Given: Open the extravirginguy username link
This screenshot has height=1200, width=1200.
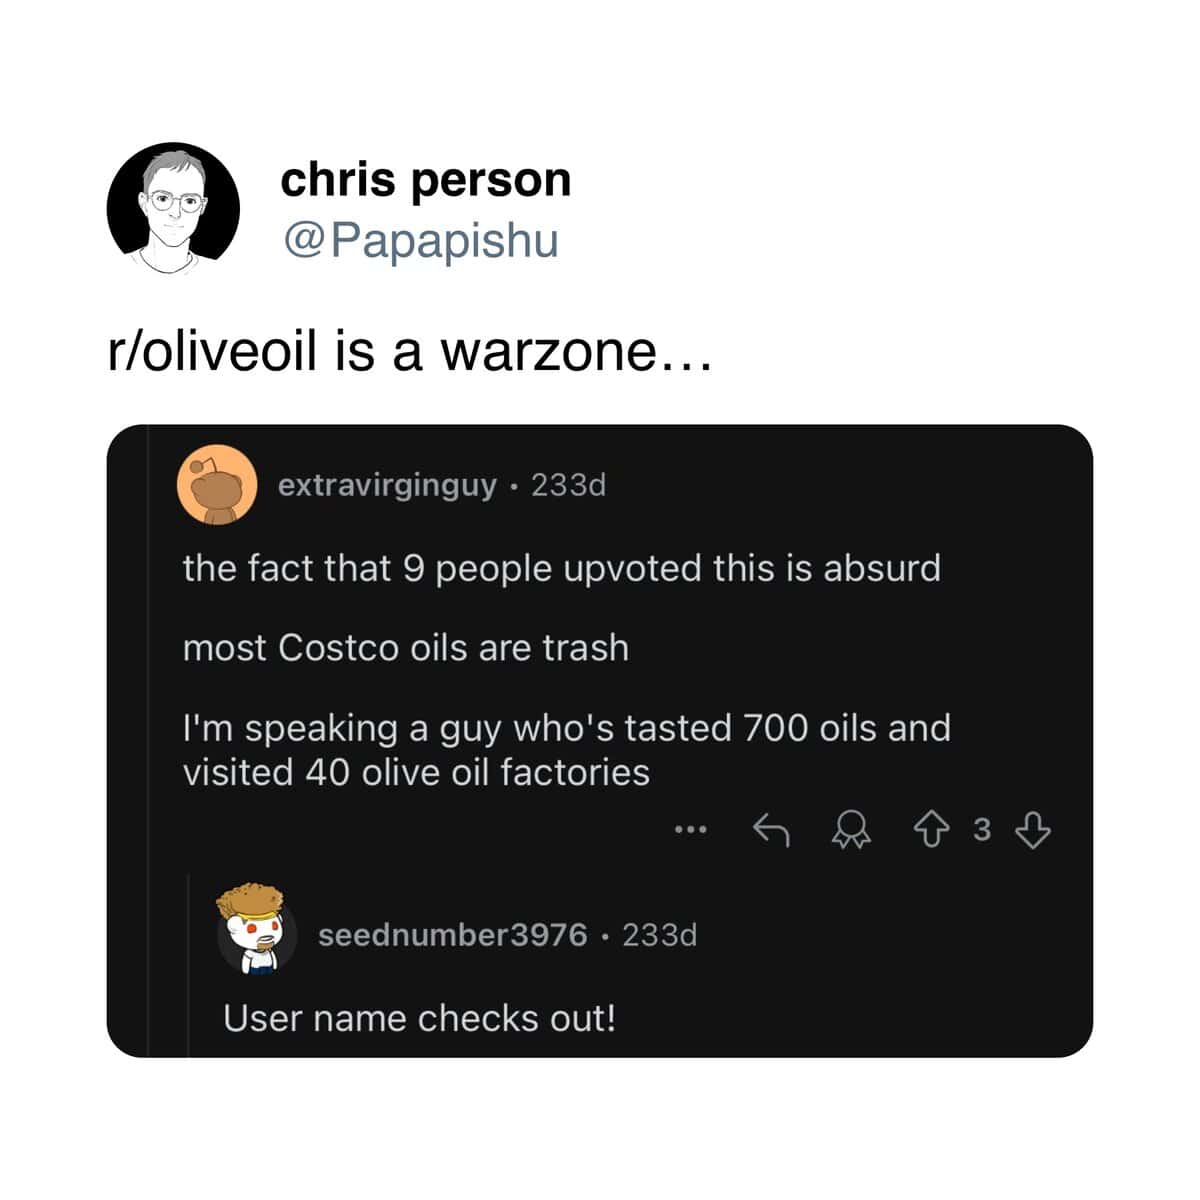Looking at the screenshot, I should 387,485.
